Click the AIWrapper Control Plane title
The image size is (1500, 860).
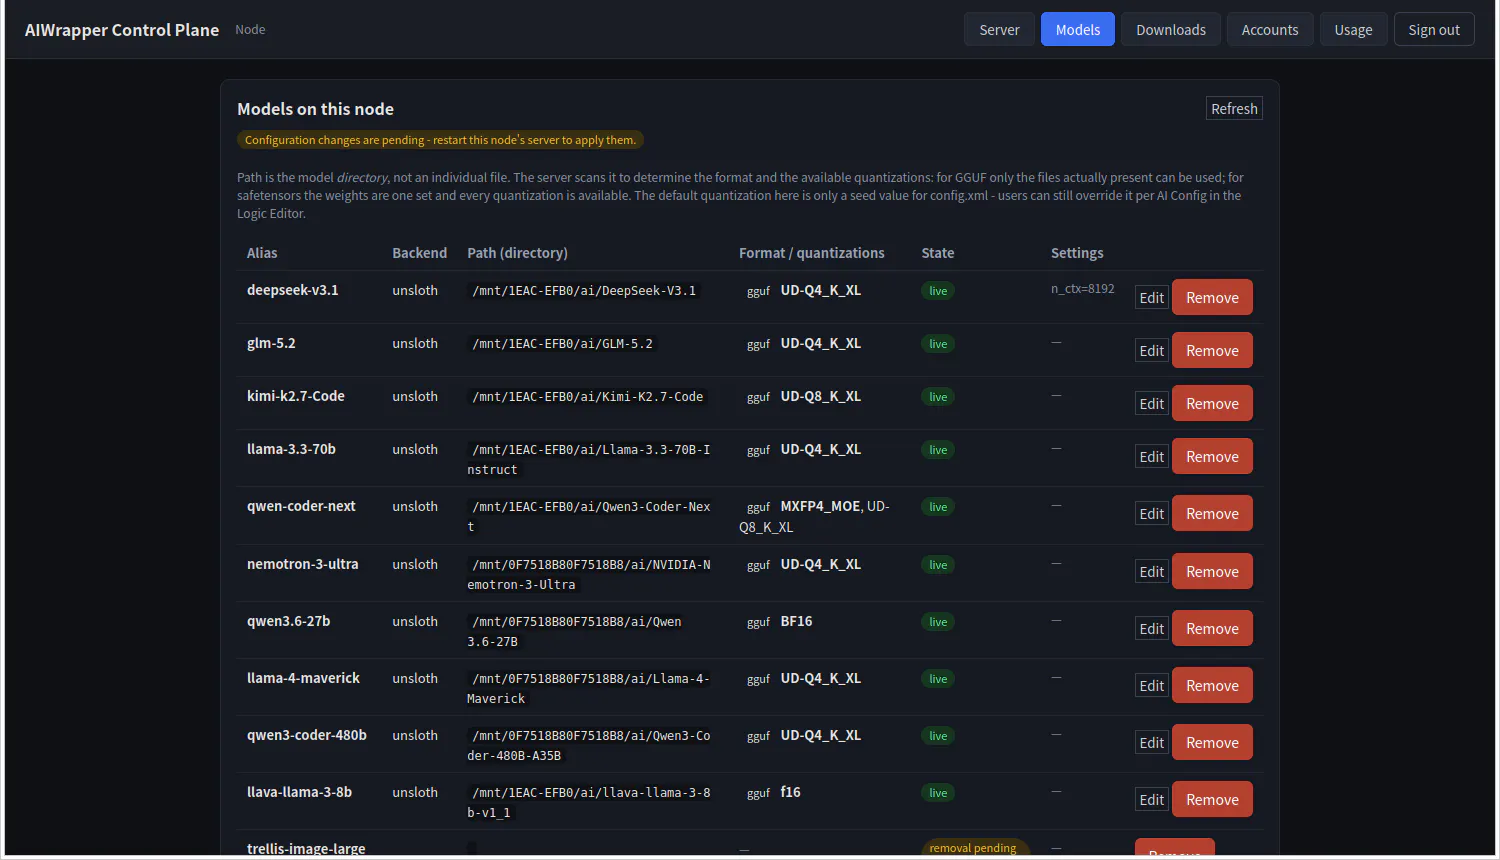pyautogui.click(x=122, y=30)
